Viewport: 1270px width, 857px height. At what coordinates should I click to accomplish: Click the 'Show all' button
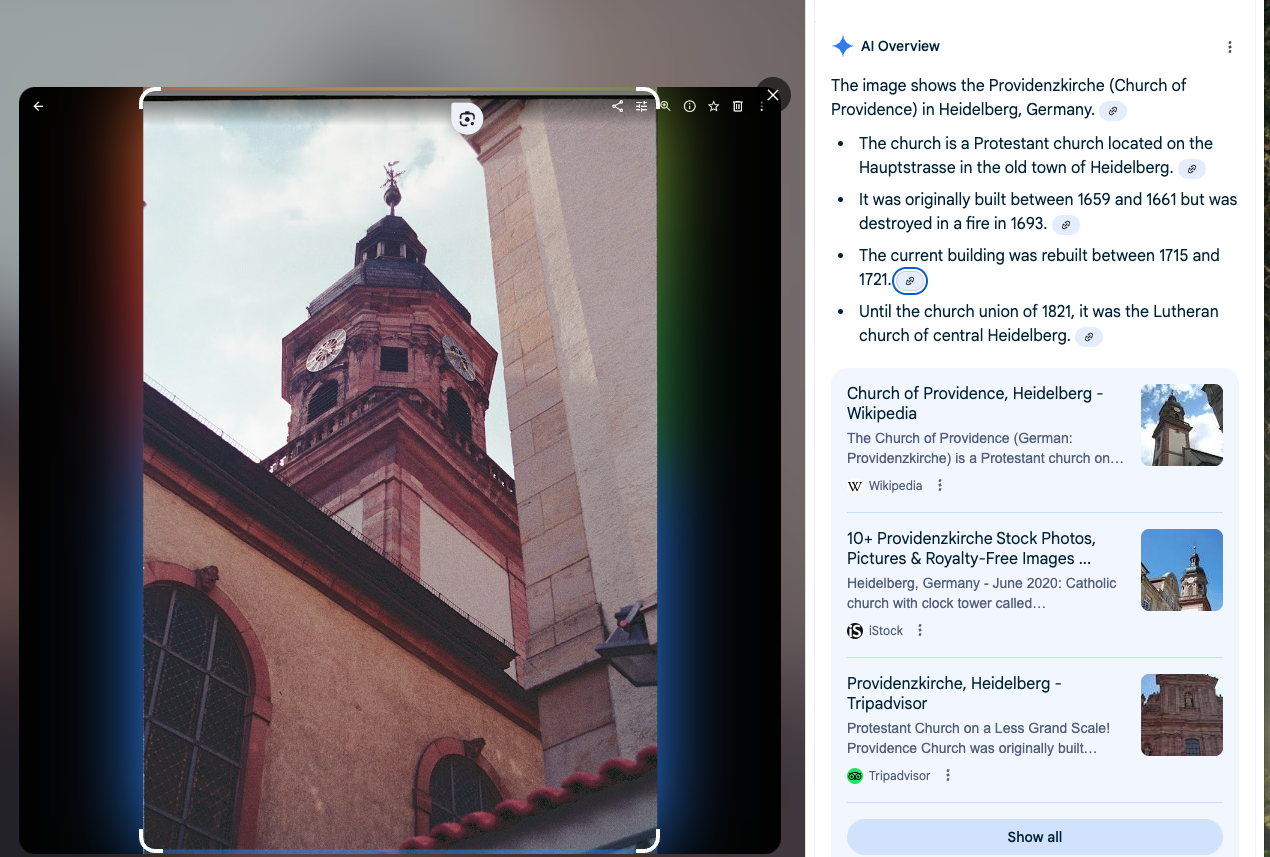coord(1035,837)
